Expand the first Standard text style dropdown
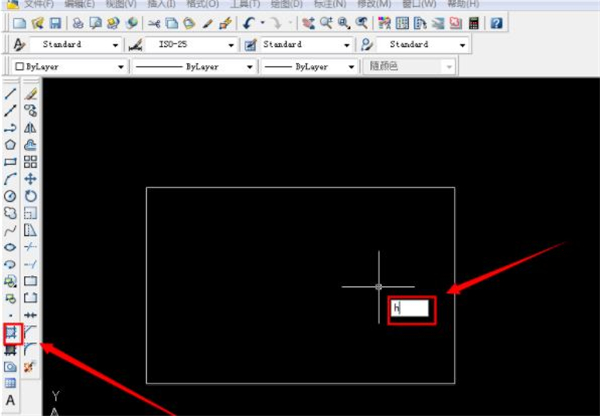 point(121,45)
